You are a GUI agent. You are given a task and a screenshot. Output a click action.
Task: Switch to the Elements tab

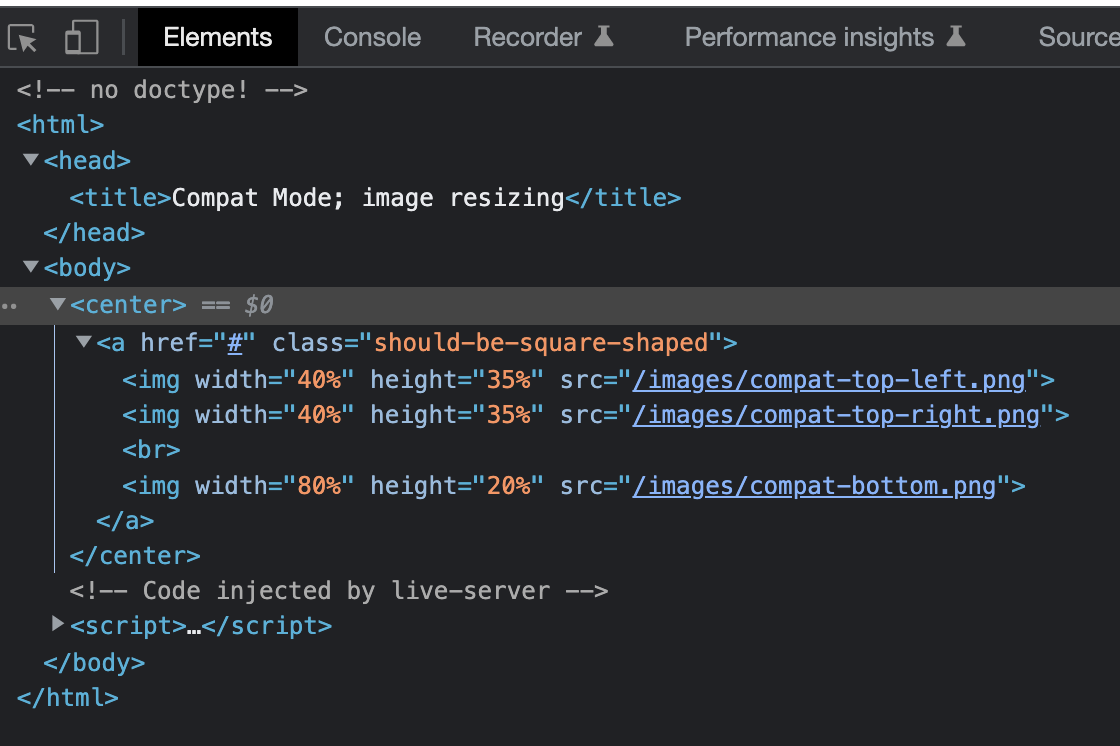click(217, 37)
